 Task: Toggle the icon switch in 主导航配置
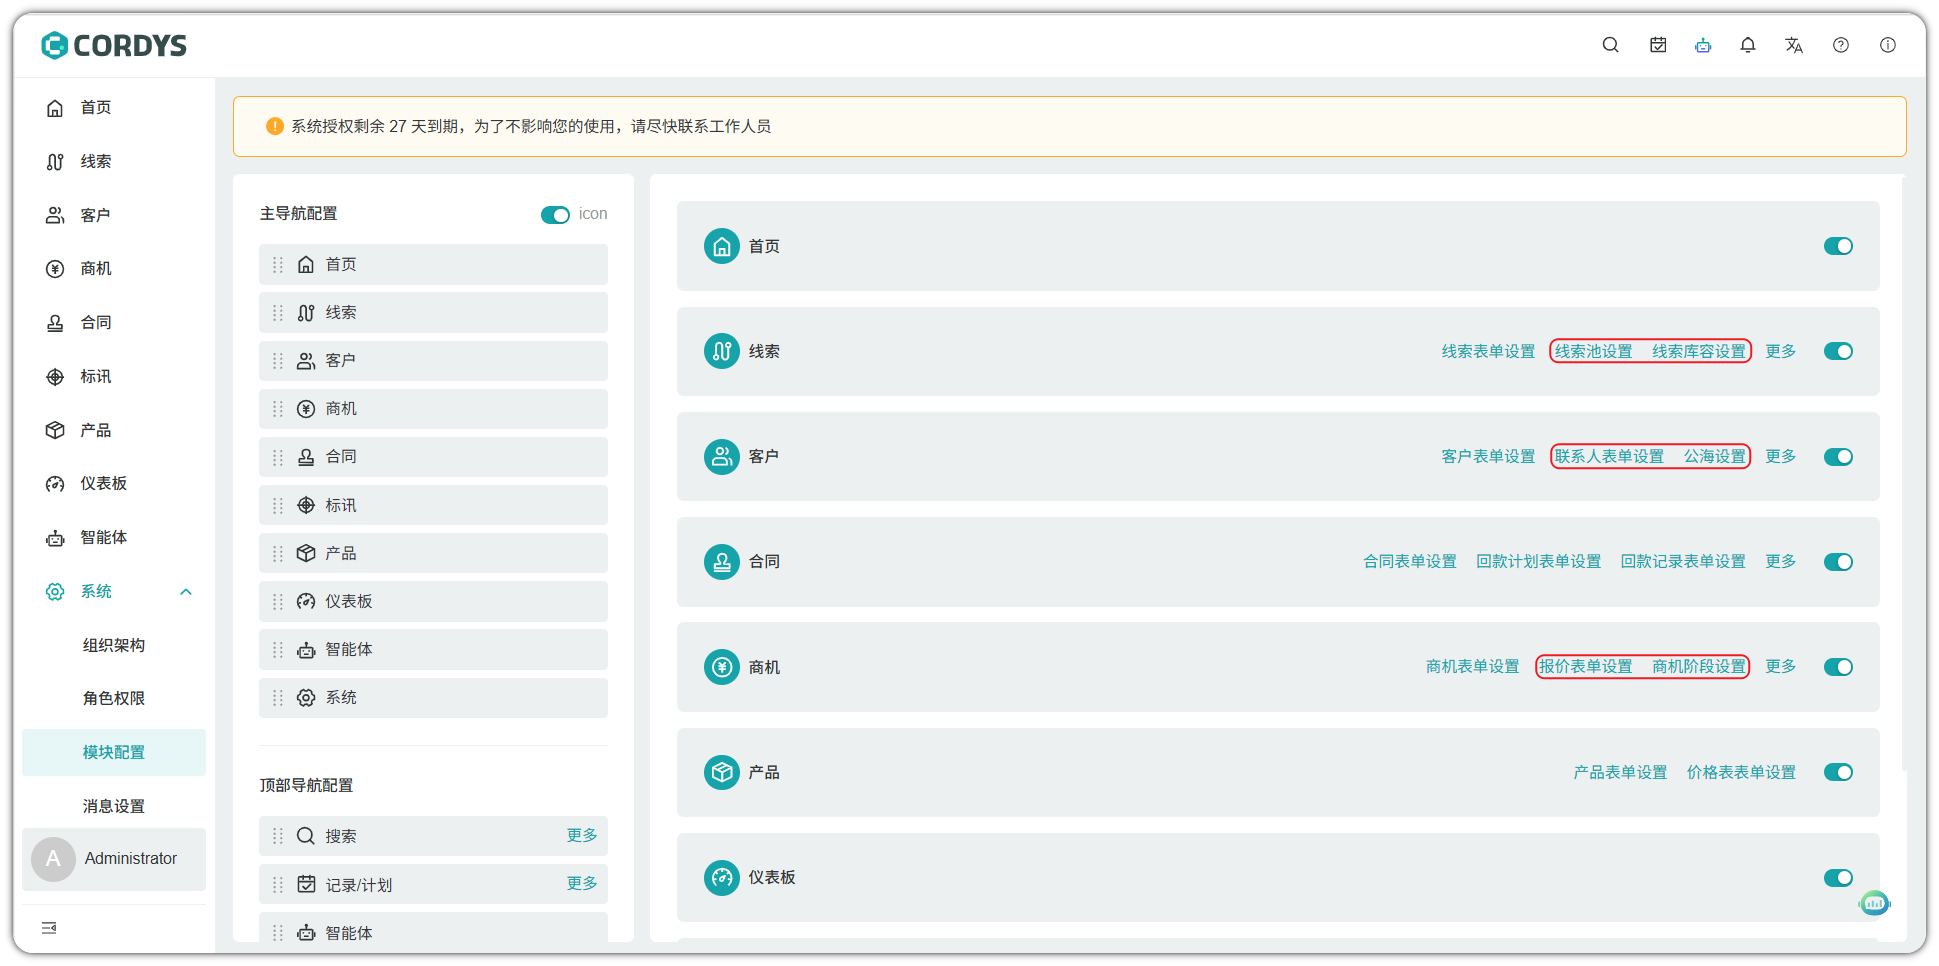click(x=555, y=215)
